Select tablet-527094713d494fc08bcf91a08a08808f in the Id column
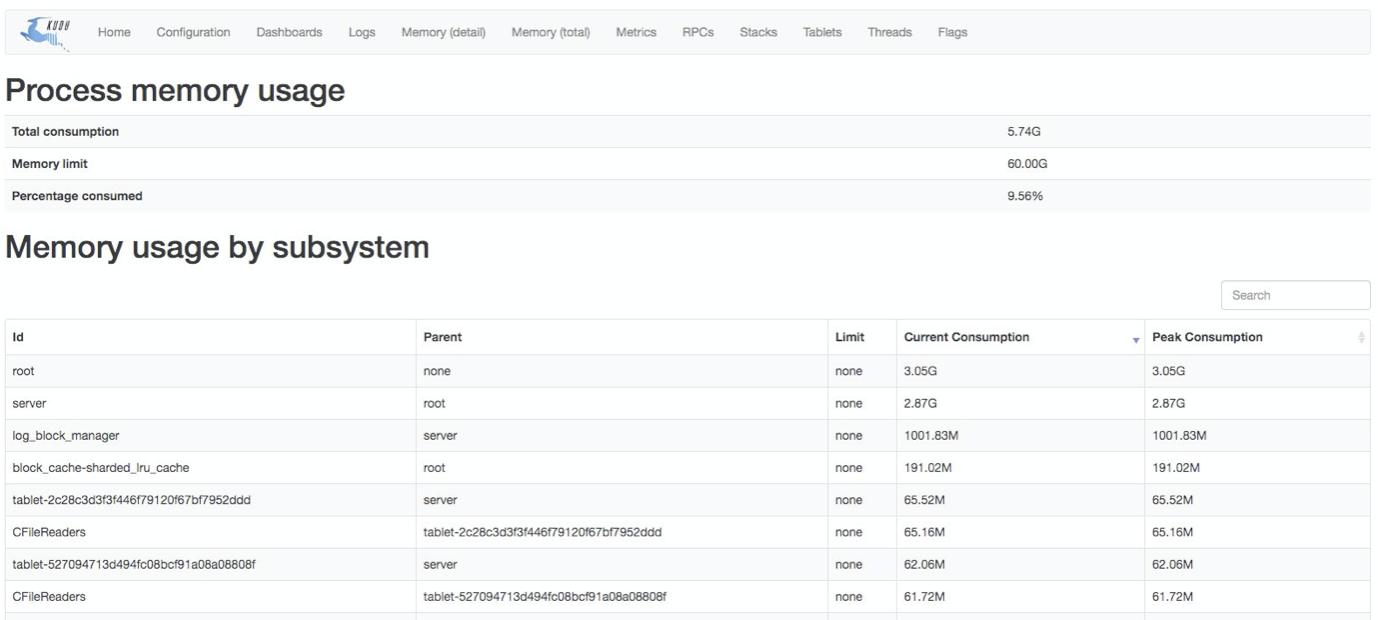Viewport: 1378px width, 620px height. point(211,564)
